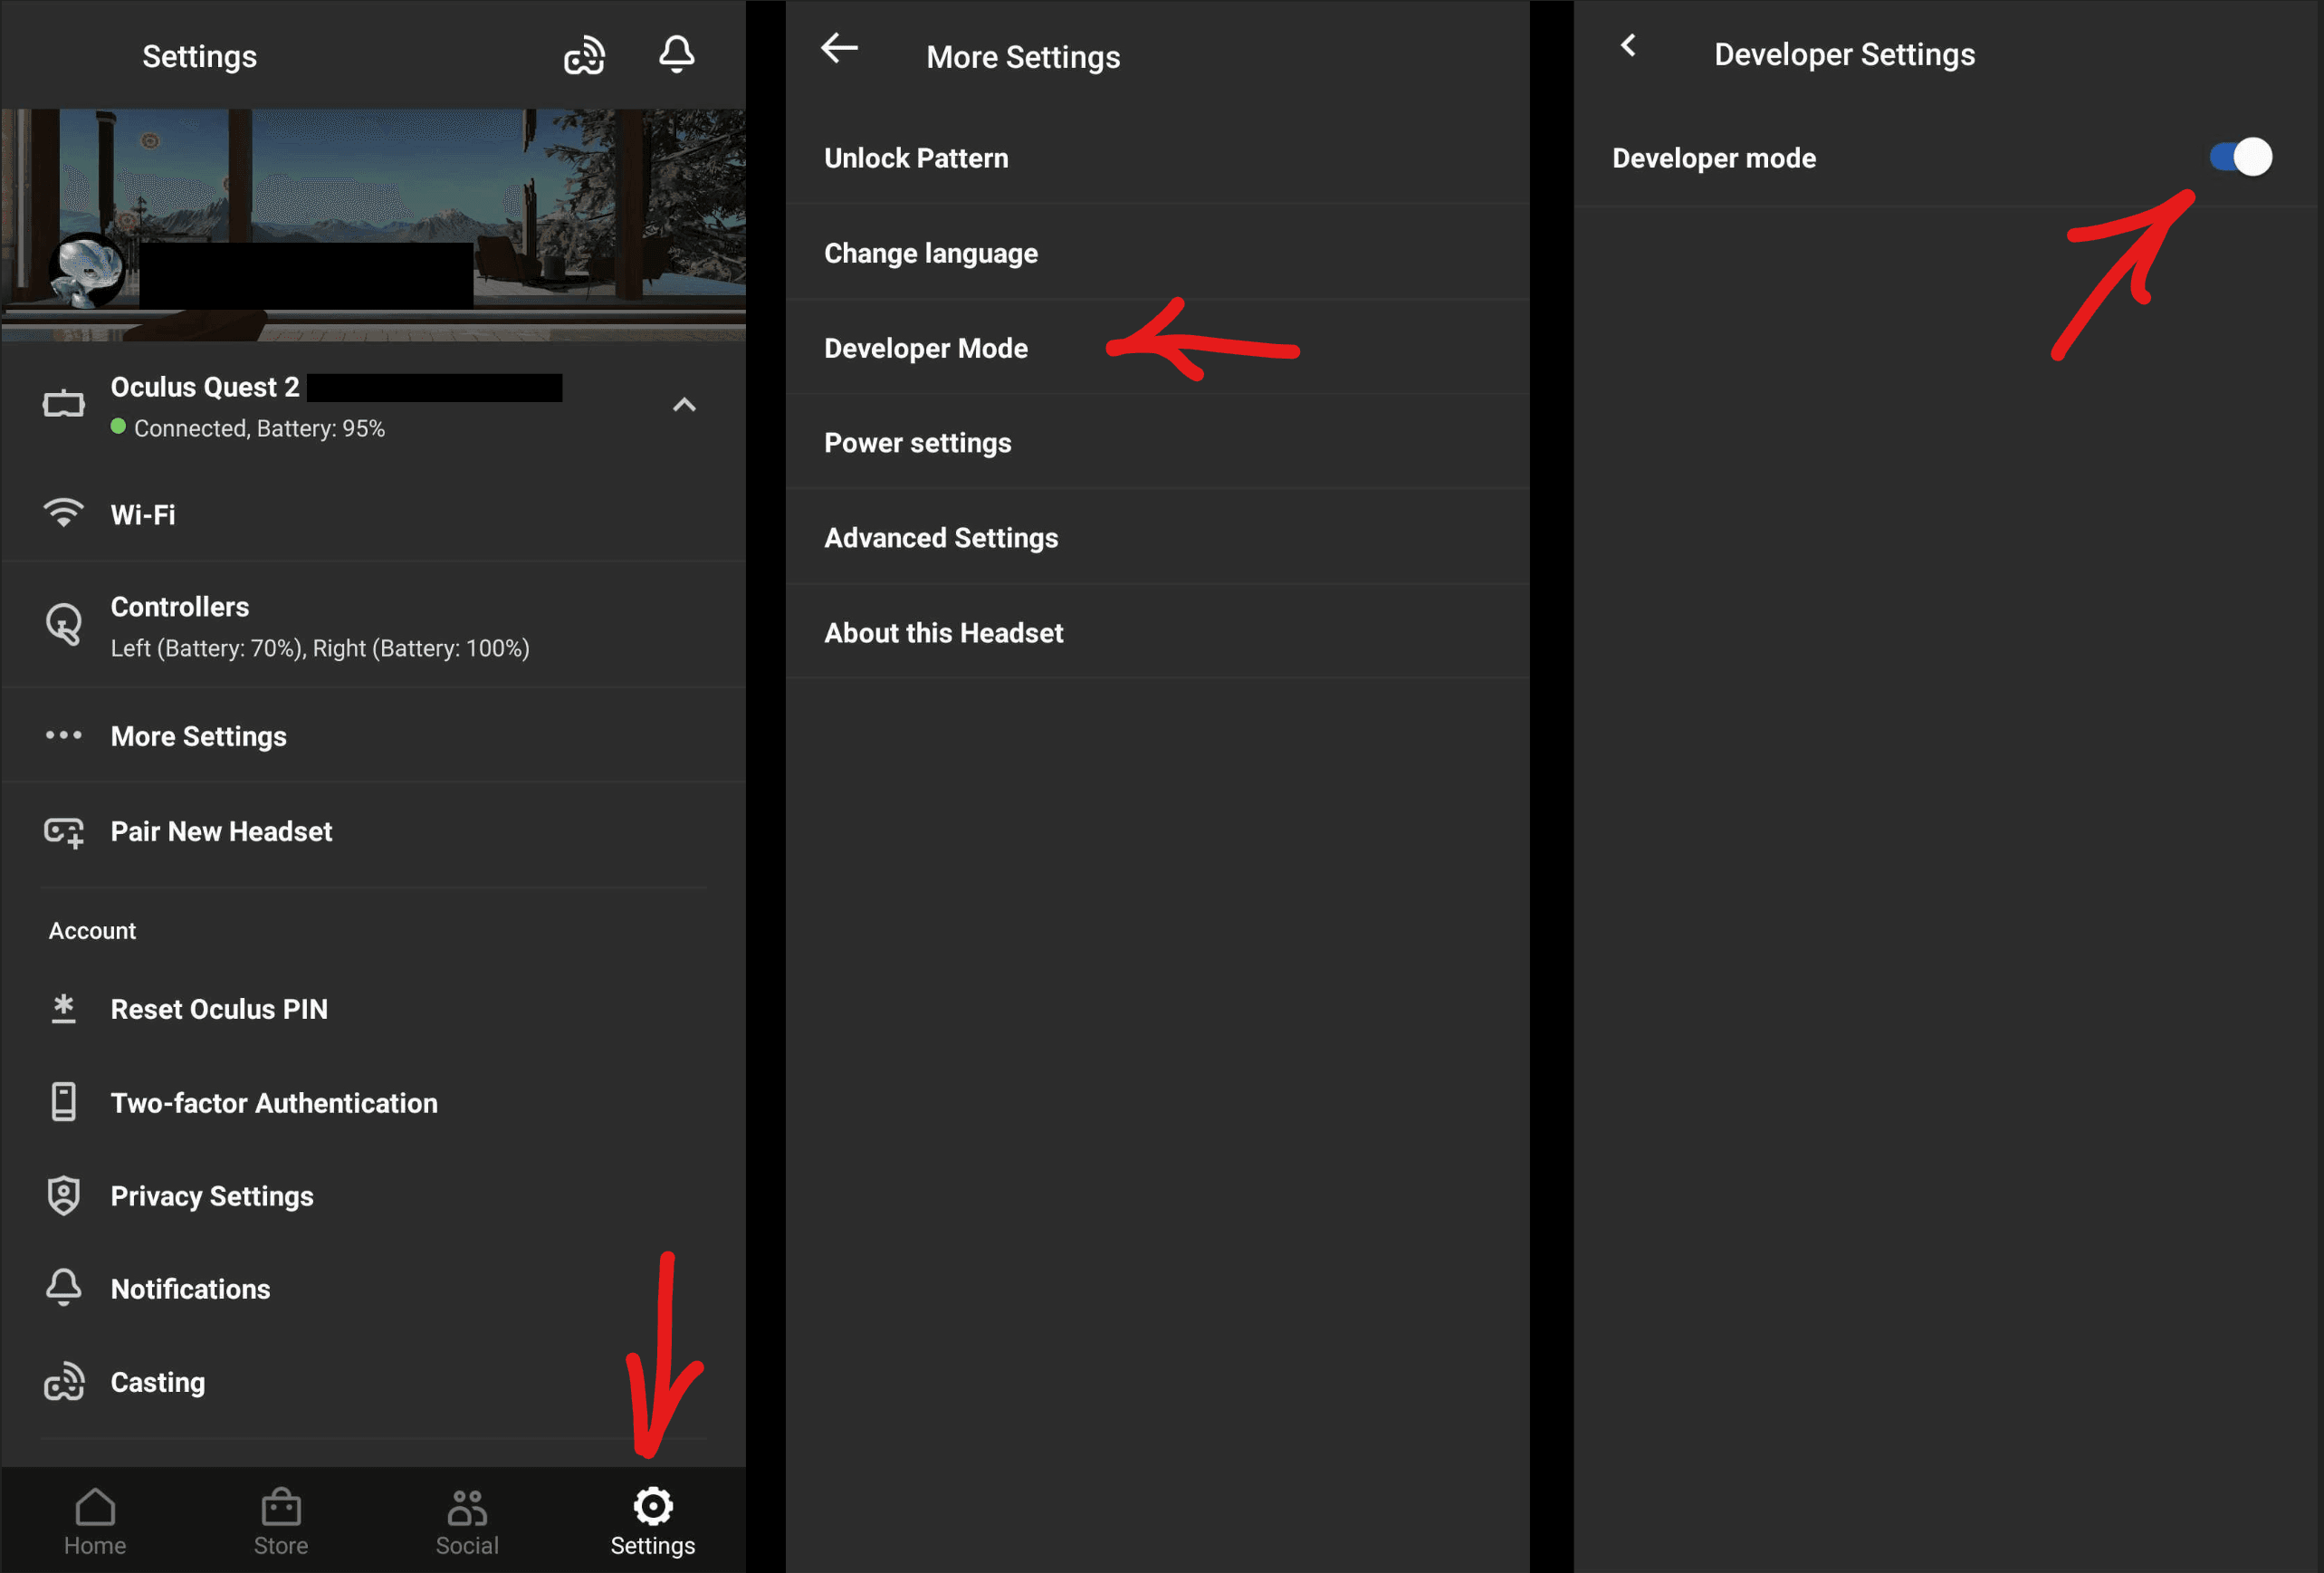2324x1573 pixels.
Task: Go back from More Settings screen
Action: pyautogui.click(x=839, y=48)
